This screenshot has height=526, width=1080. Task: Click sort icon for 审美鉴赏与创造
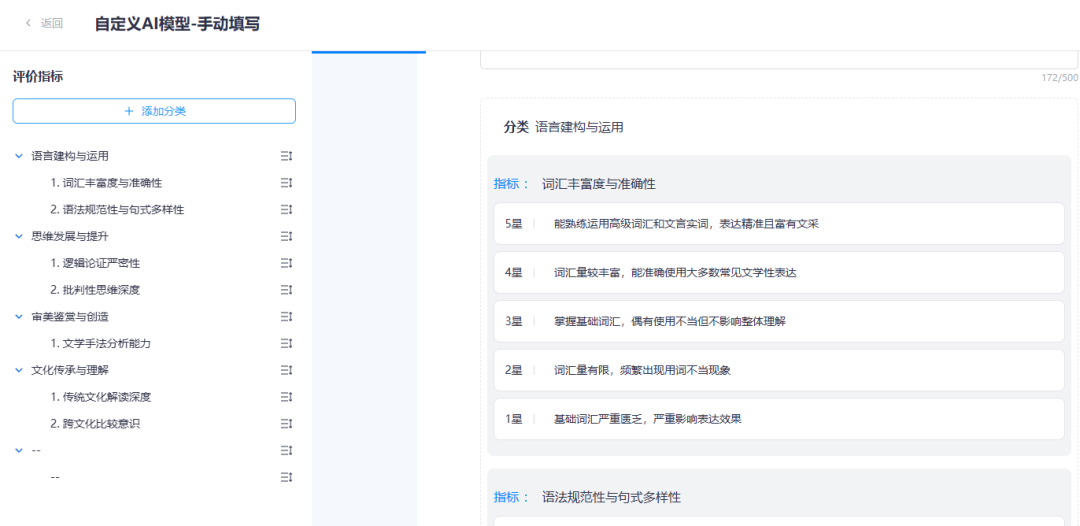click(x=287, y=317)
